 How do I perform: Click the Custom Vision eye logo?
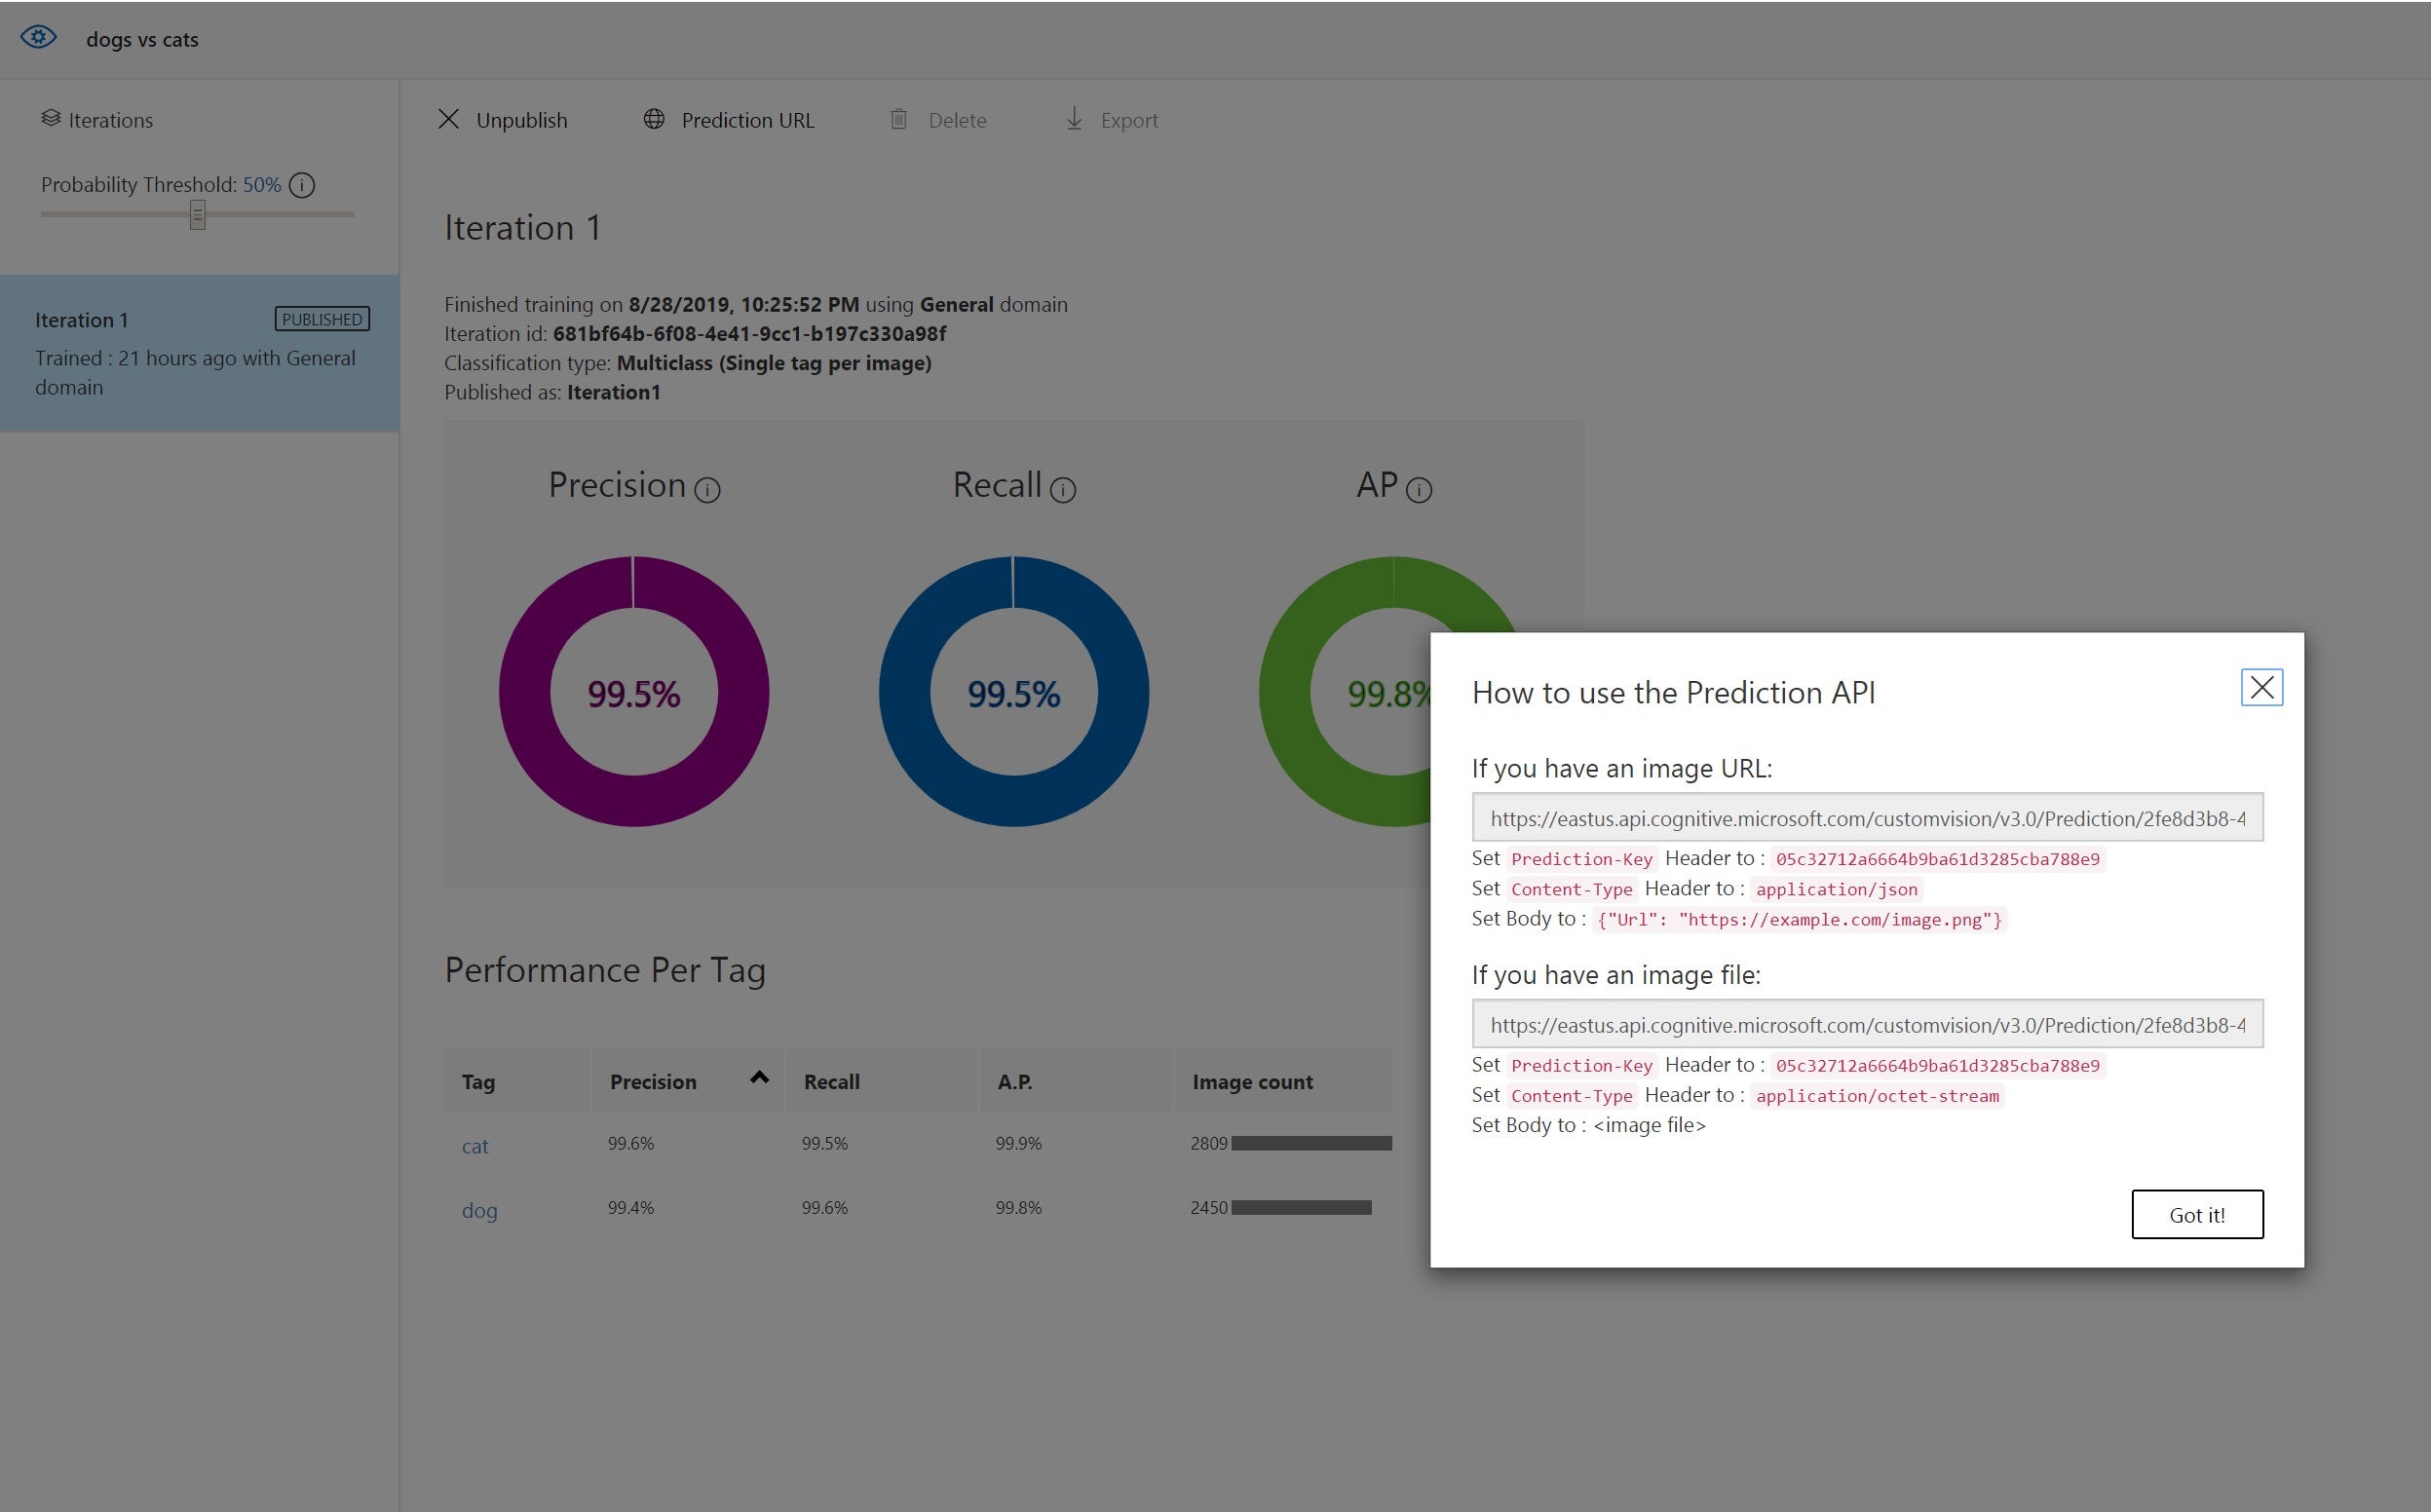pyautogui.click(x=38, y=38)
